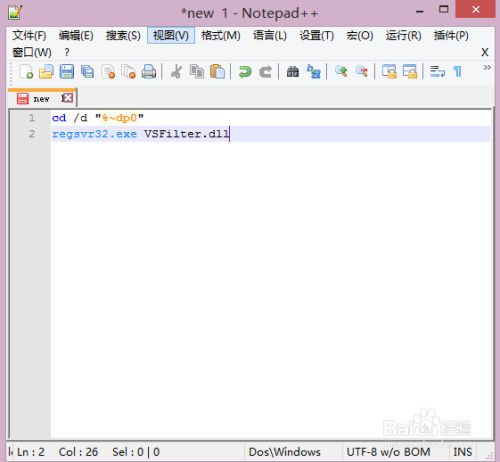Open the 视图(V) menu

click(171, 35)
